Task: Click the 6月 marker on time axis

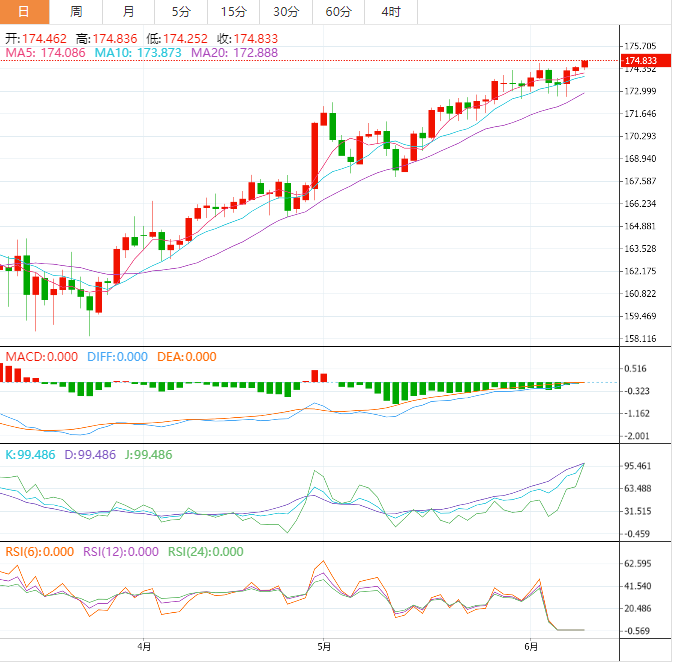Action: (x=532, y=648)
